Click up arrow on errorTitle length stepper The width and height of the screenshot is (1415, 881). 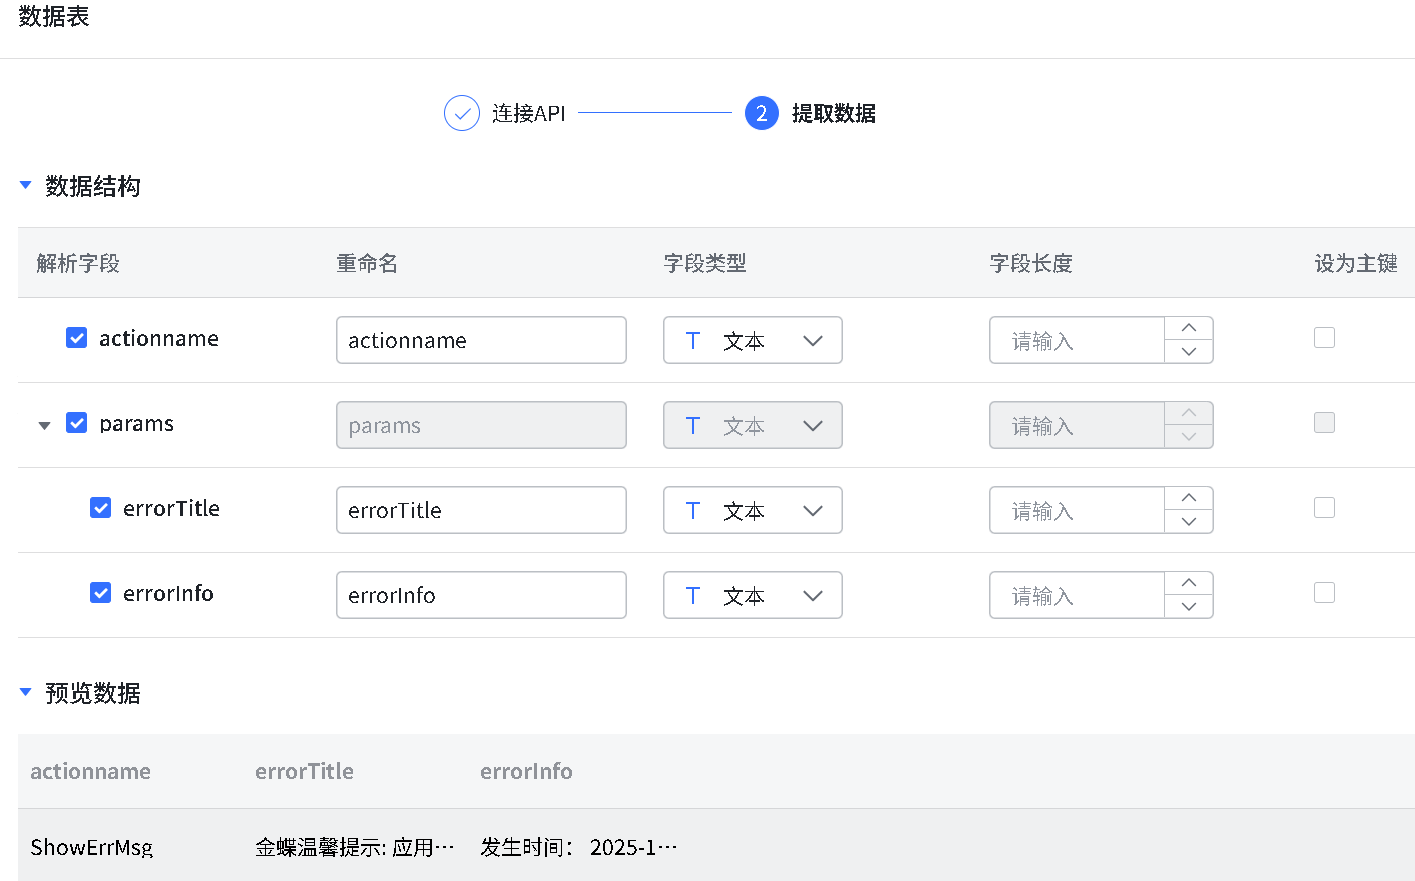(x=1188, y=498)
